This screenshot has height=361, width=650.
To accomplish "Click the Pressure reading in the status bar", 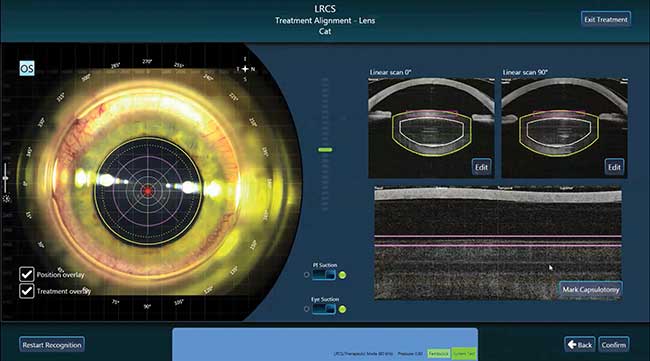I will [x=410, y=354].
